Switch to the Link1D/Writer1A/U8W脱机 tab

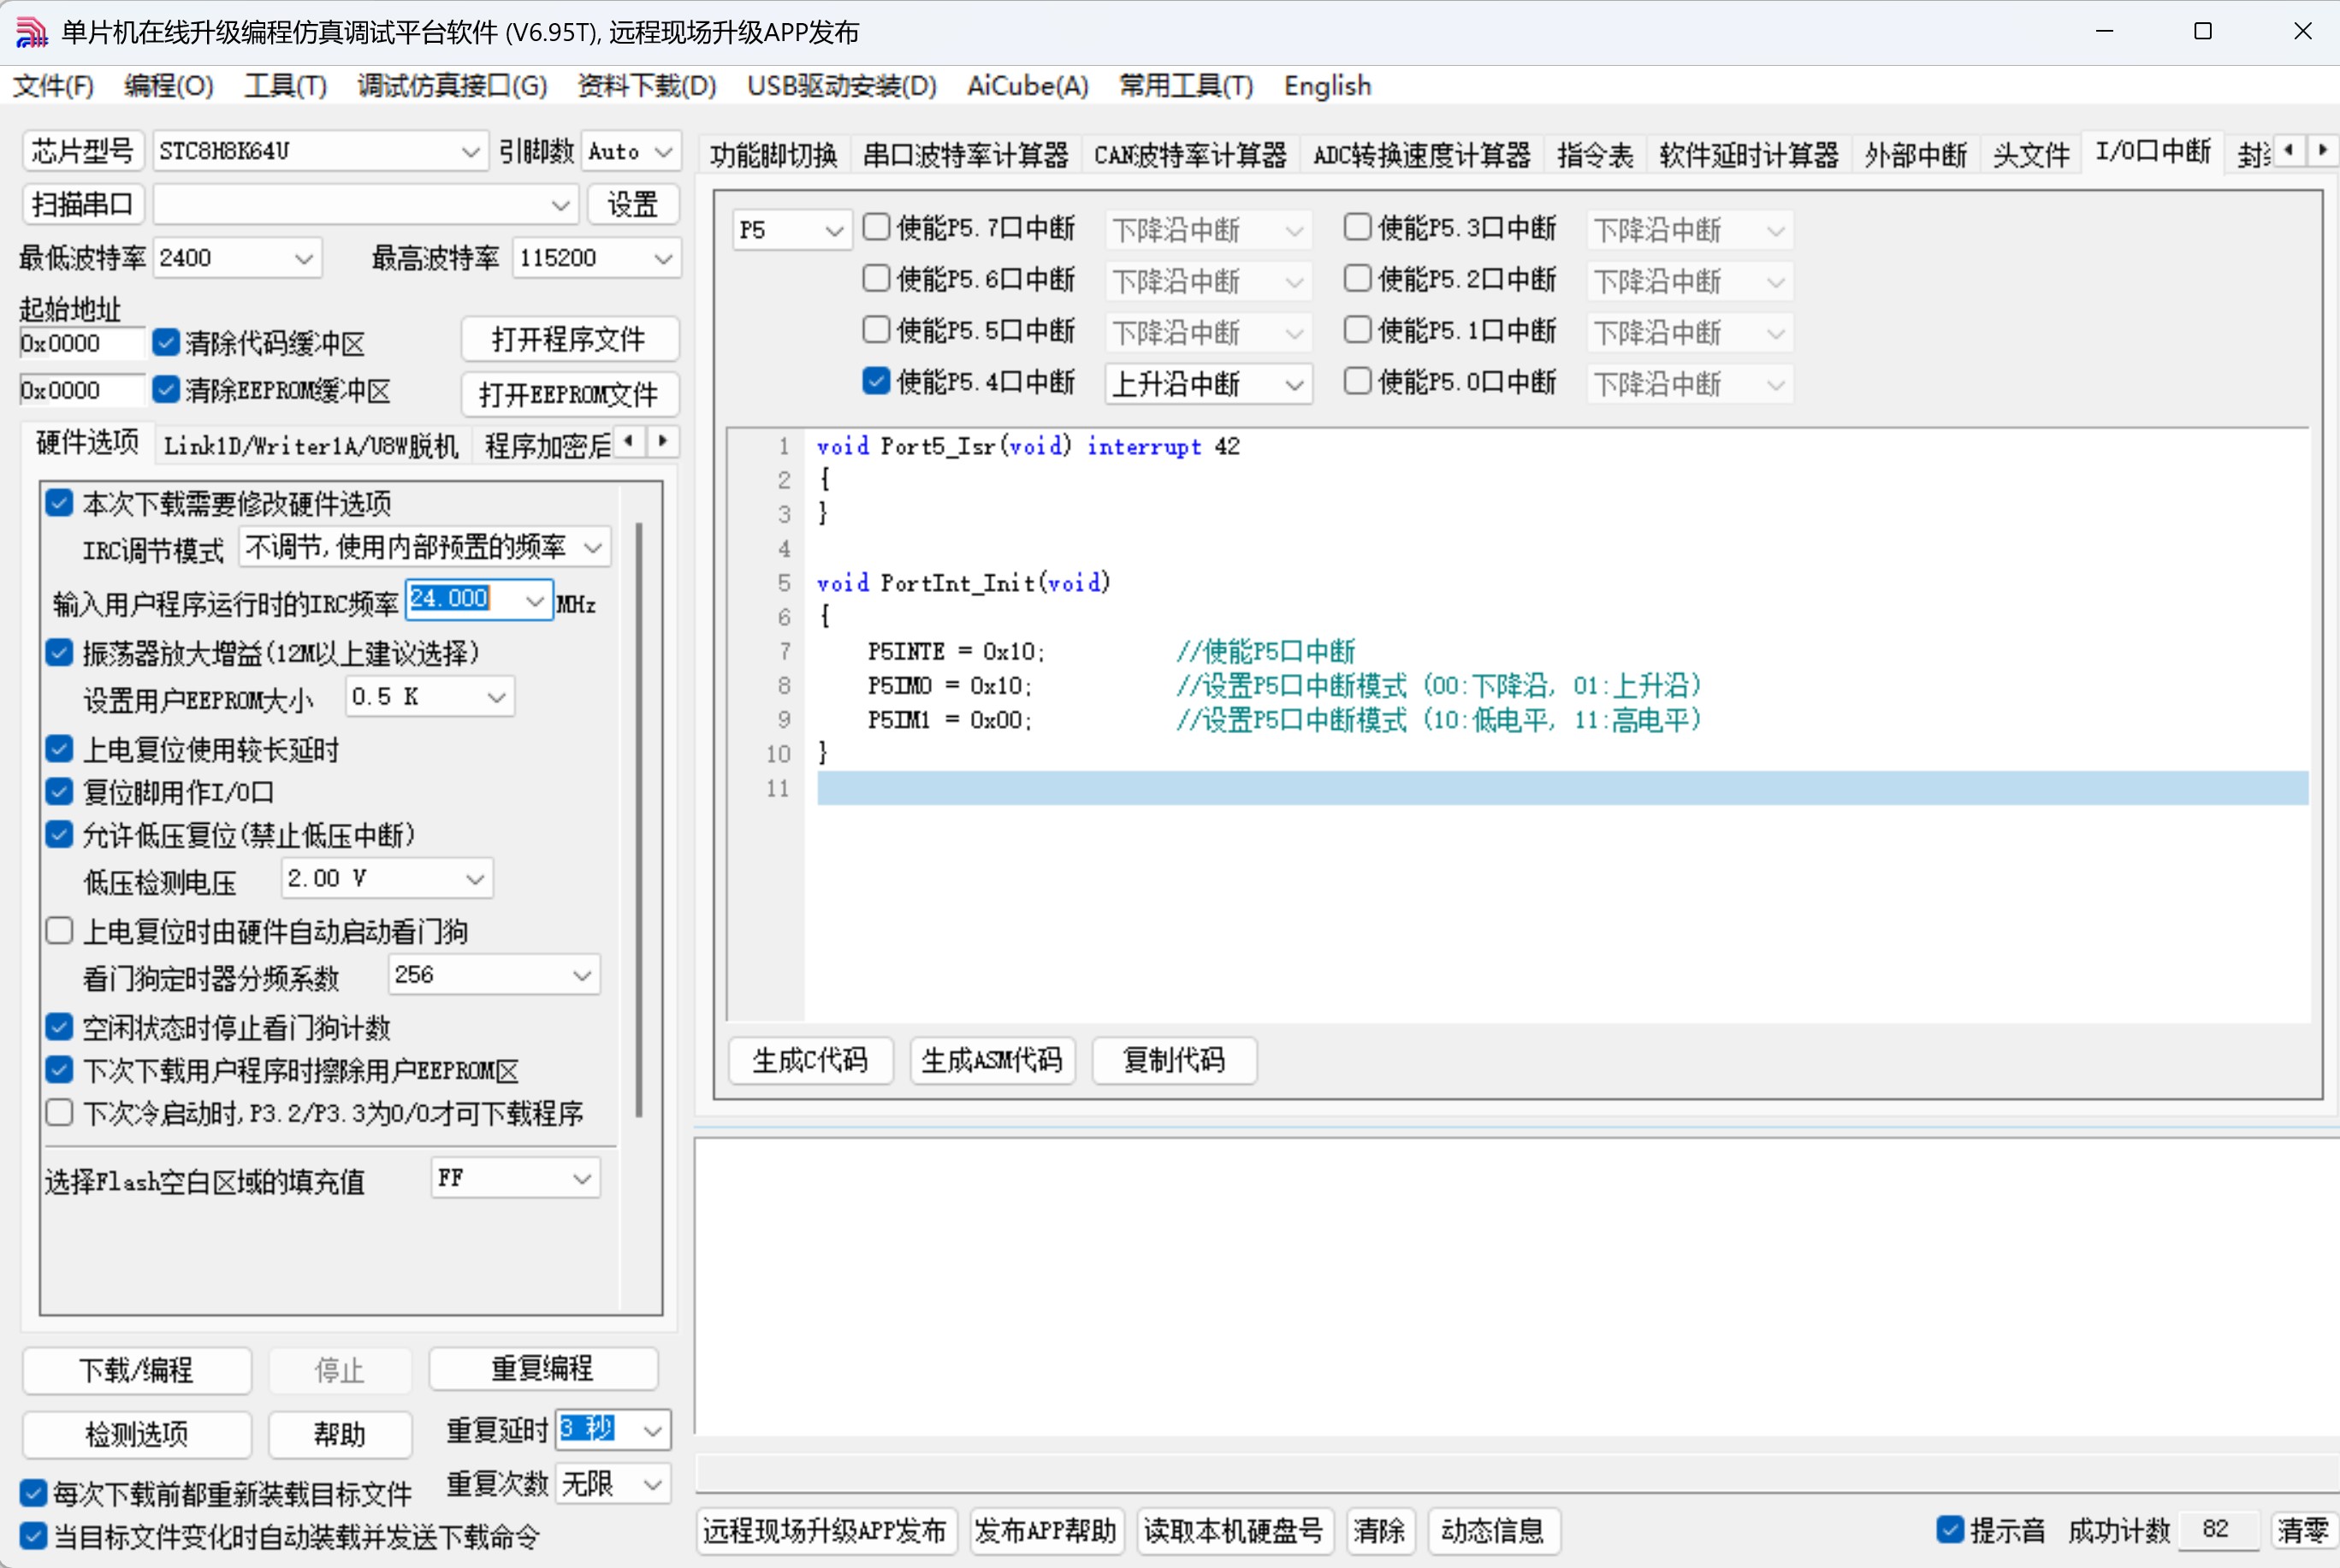tap(311, 445)
